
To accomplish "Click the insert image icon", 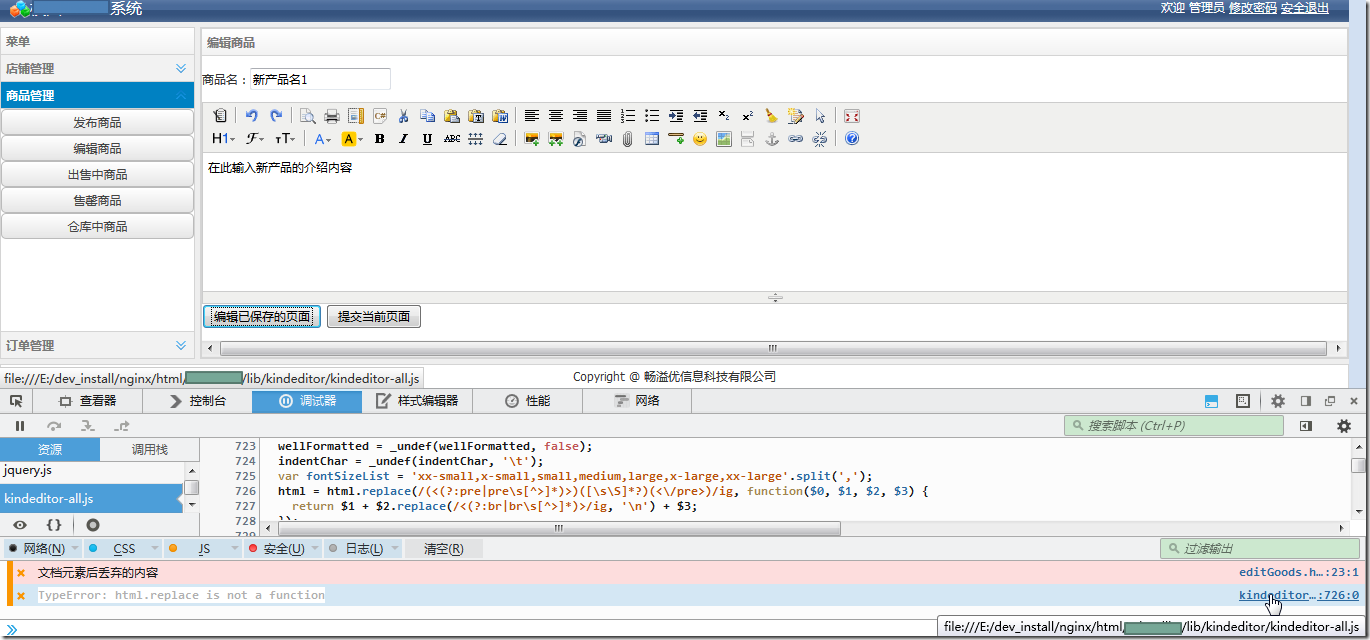I will [532, 139].
